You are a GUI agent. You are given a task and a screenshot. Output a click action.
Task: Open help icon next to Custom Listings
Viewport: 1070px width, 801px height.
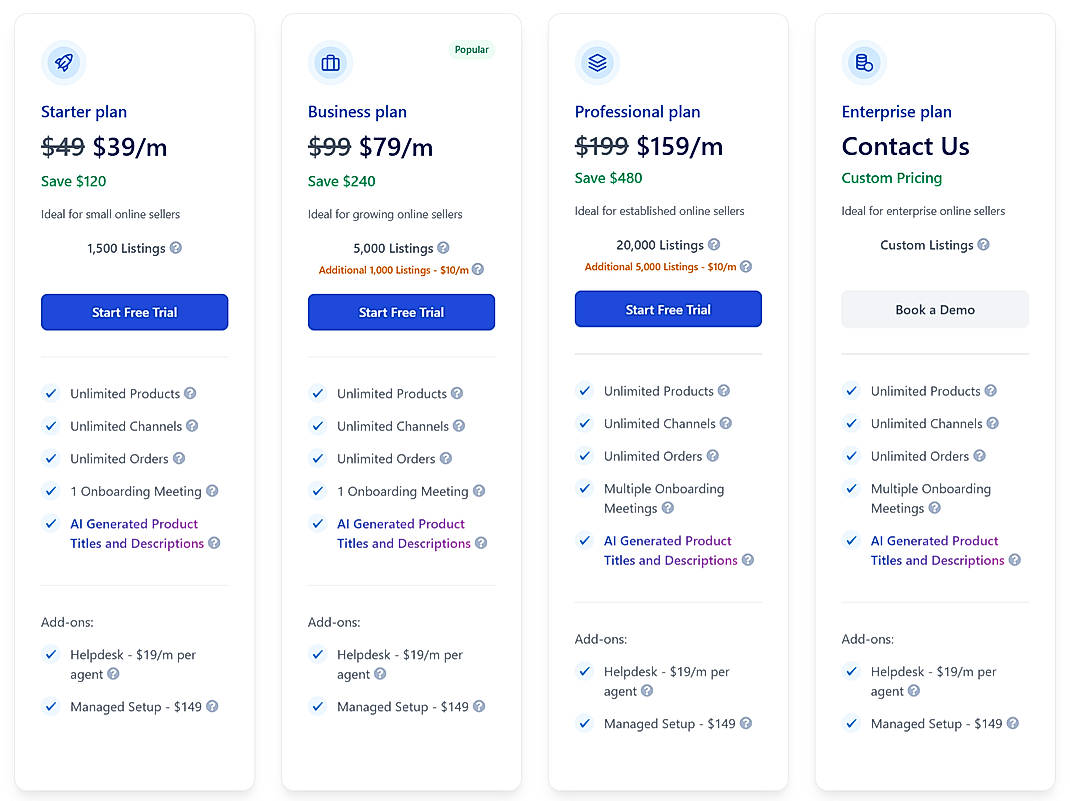click(x=983, y=244)
